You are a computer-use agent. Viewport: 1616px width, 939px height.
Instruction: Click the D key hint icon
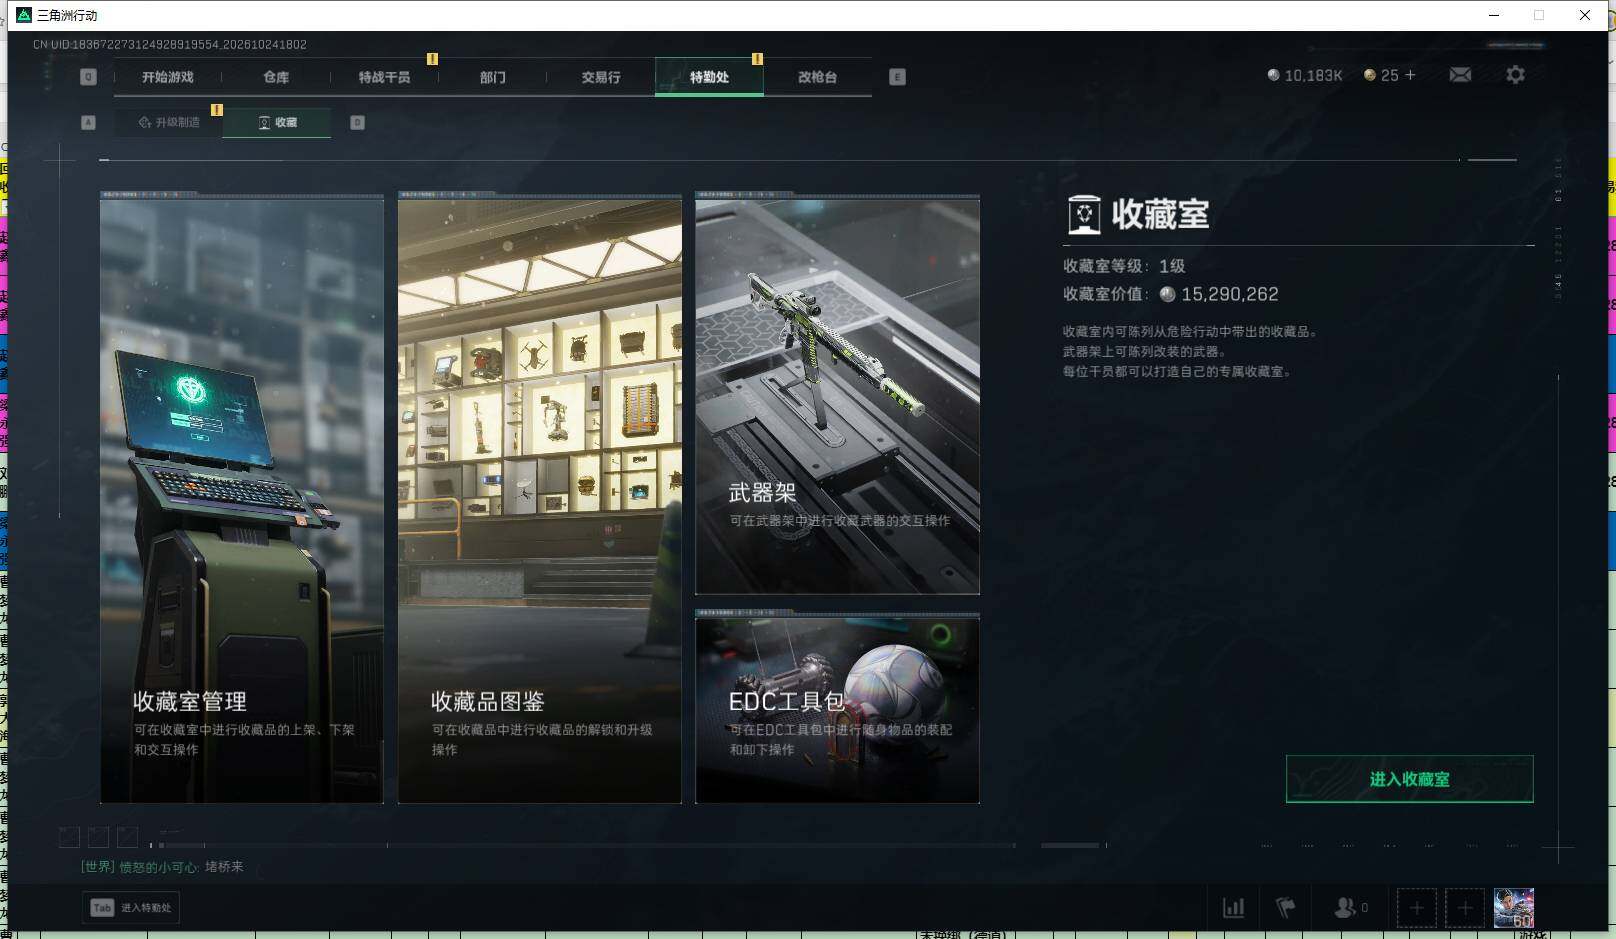(357, 122)
